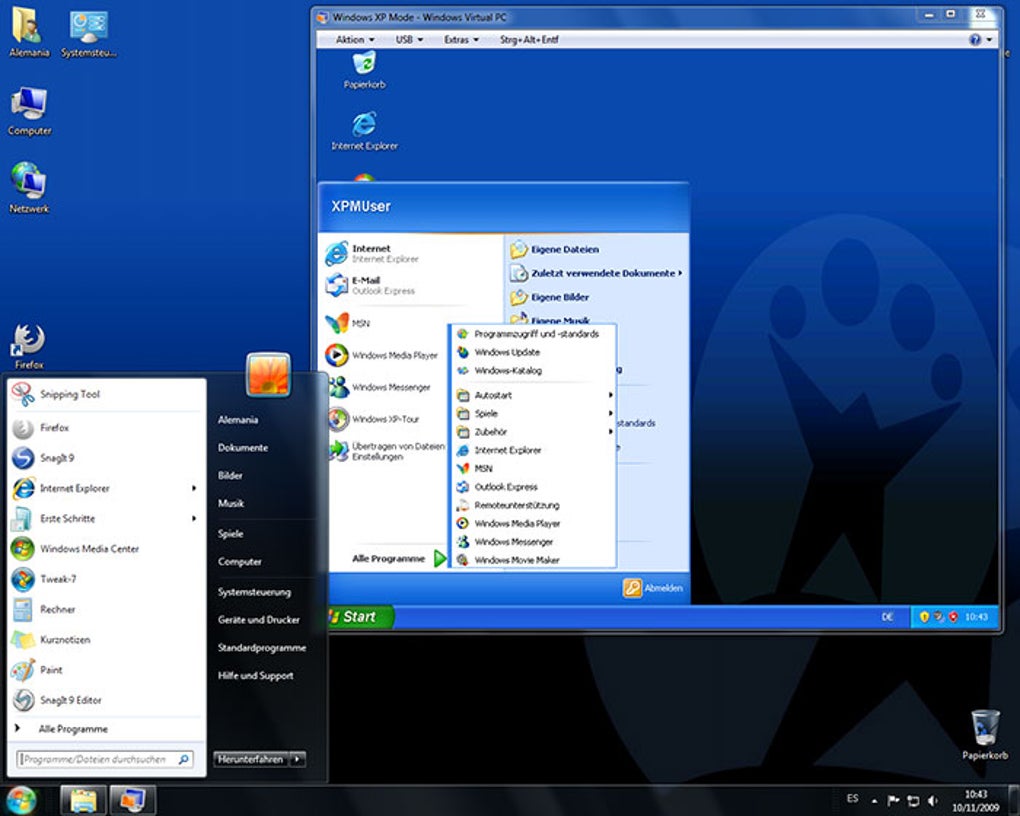Open Snipping Tool from start menu
The image size is (1020, 816).
point(70,395)
